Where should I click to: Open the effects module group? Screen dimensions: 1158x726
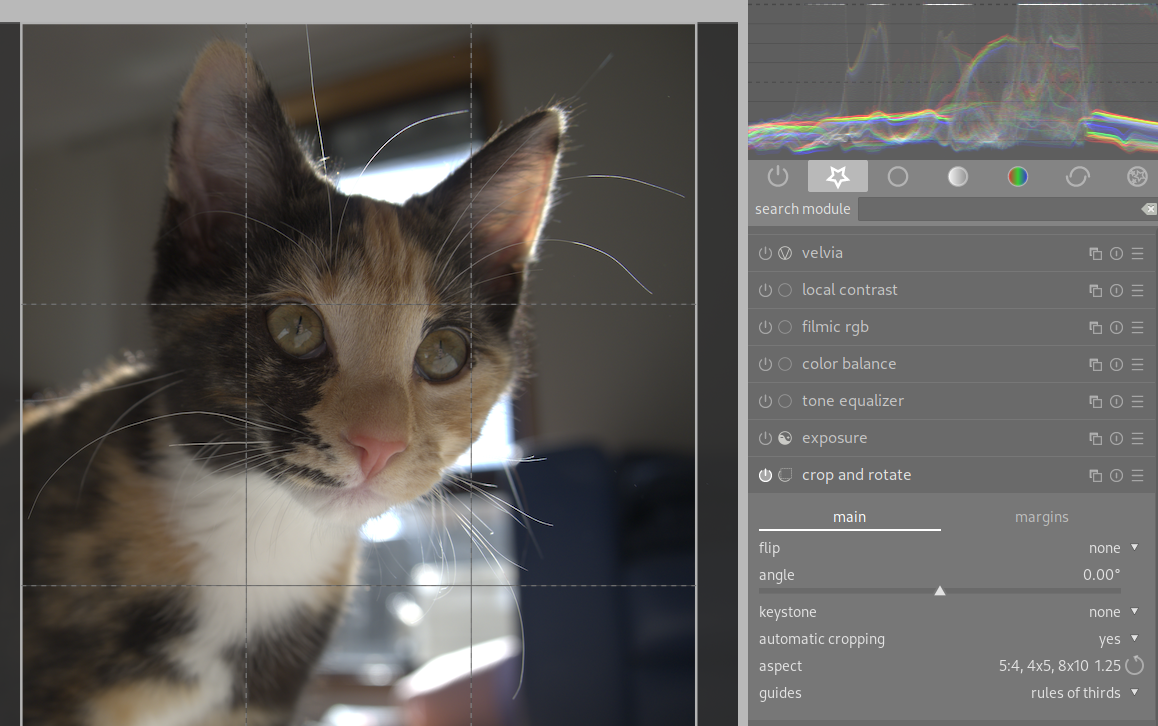point(1137,176)
